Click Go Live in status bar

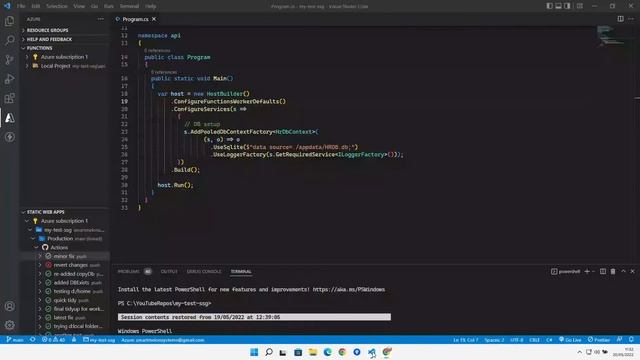(570, 340)
